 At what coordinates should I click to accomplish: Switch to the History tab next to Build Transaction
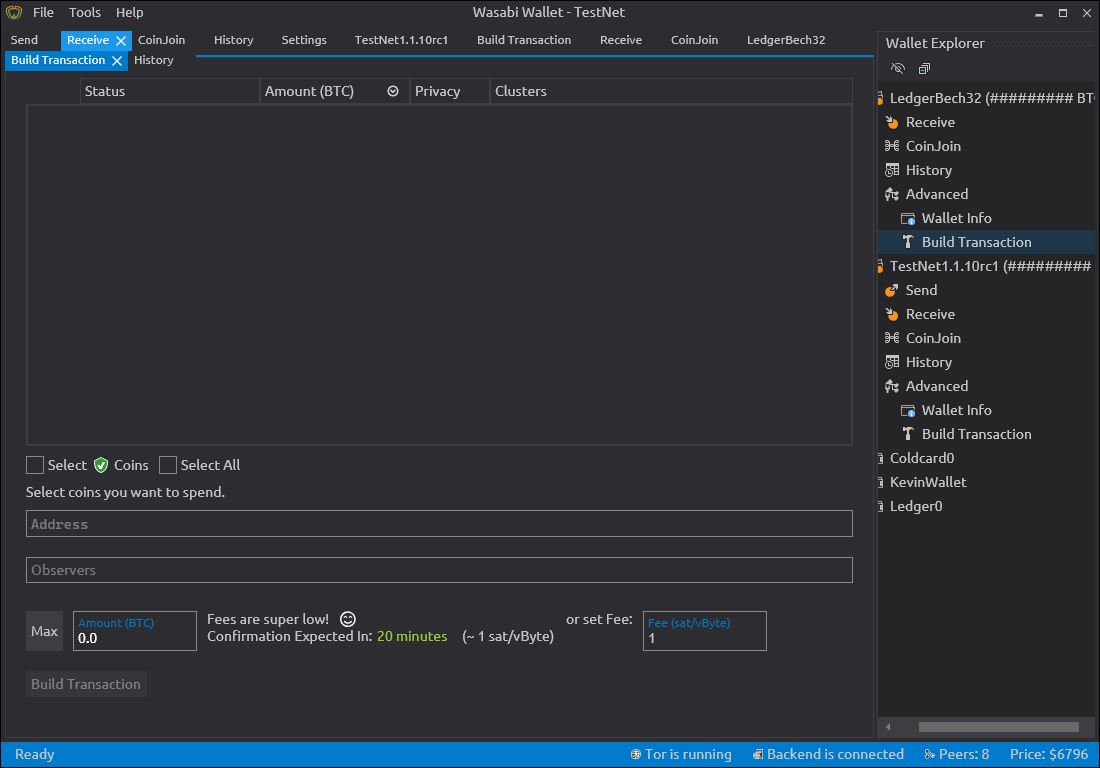point(155,60)
